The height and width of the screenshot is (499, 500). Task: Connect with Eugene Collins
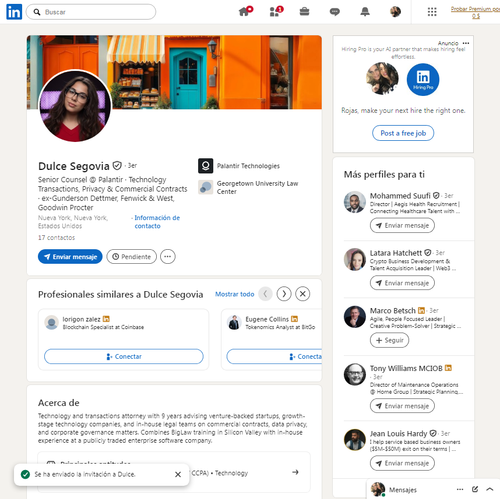pyautogui.click(x=274, y=357)
